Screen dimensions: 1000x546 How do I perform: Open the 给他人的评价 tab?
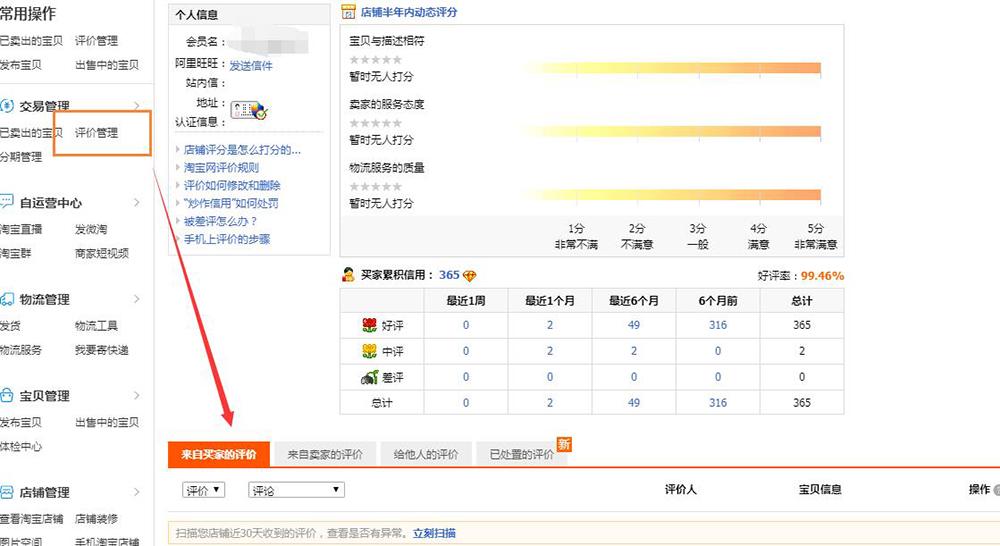click(425, 454)
